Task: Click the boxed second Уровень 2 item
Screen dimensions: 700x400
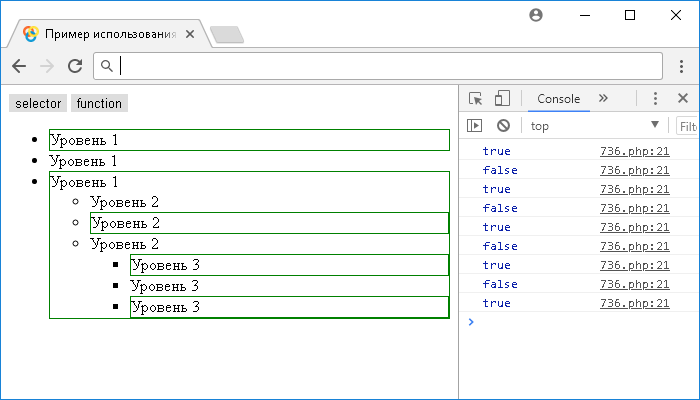Action: pyautogui.click(x=269, y=223)
